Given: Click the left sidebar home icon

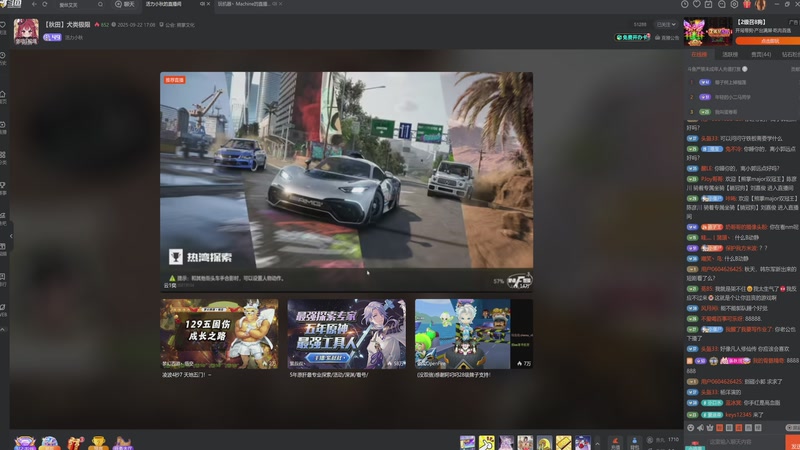Looking at the screenshot, I should point(3,94).
